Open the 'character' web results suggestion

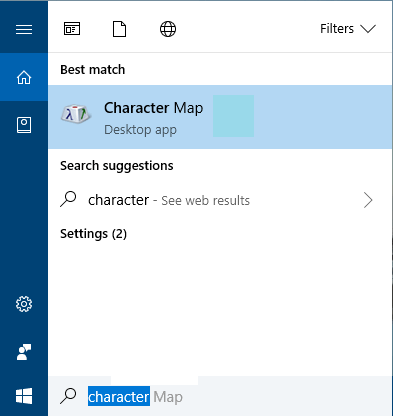tap(220, 200)
